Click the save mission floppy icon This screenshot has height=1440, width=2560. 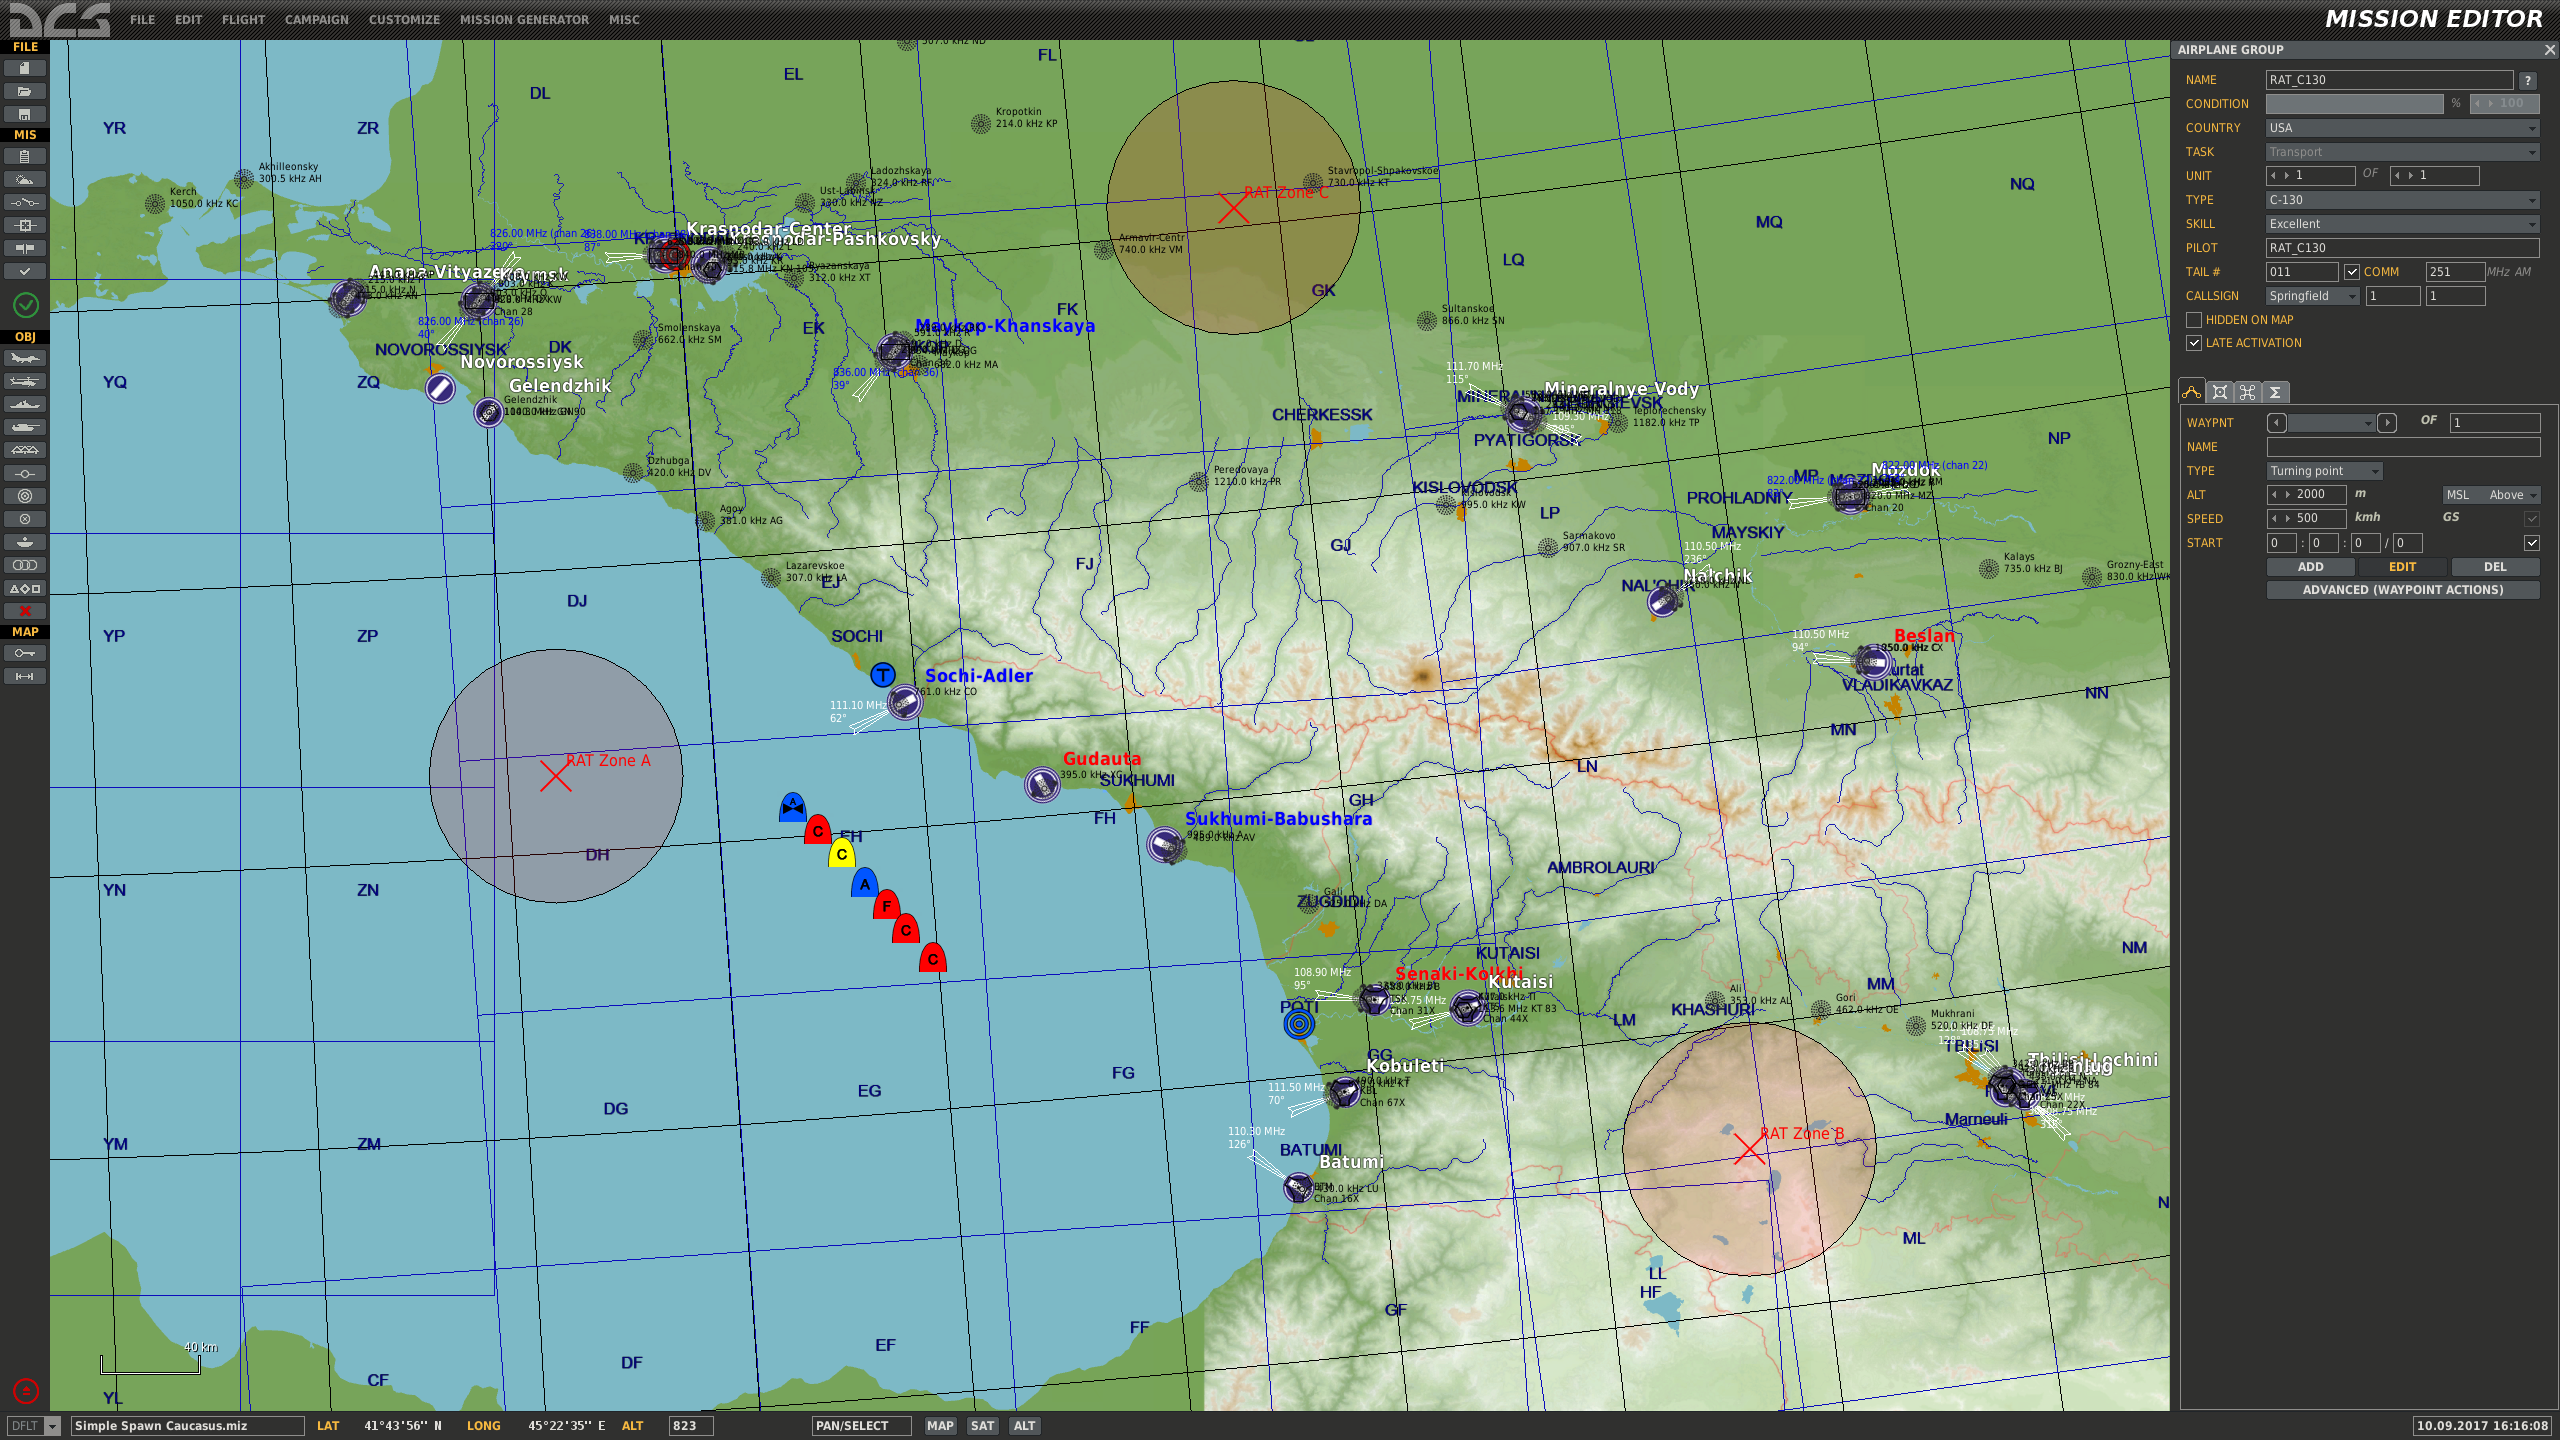pos(25,115)
